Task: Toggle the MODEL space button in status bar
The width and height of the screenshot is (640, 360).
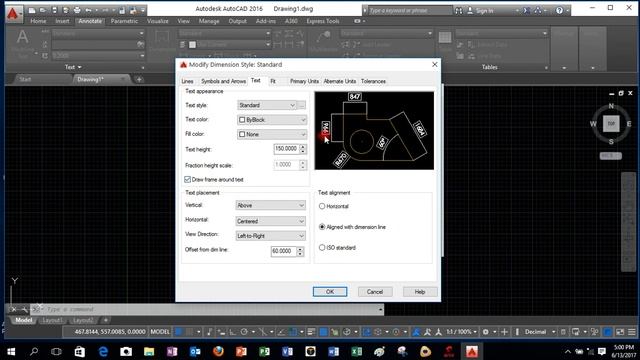Action: click(x=160, y=332)
